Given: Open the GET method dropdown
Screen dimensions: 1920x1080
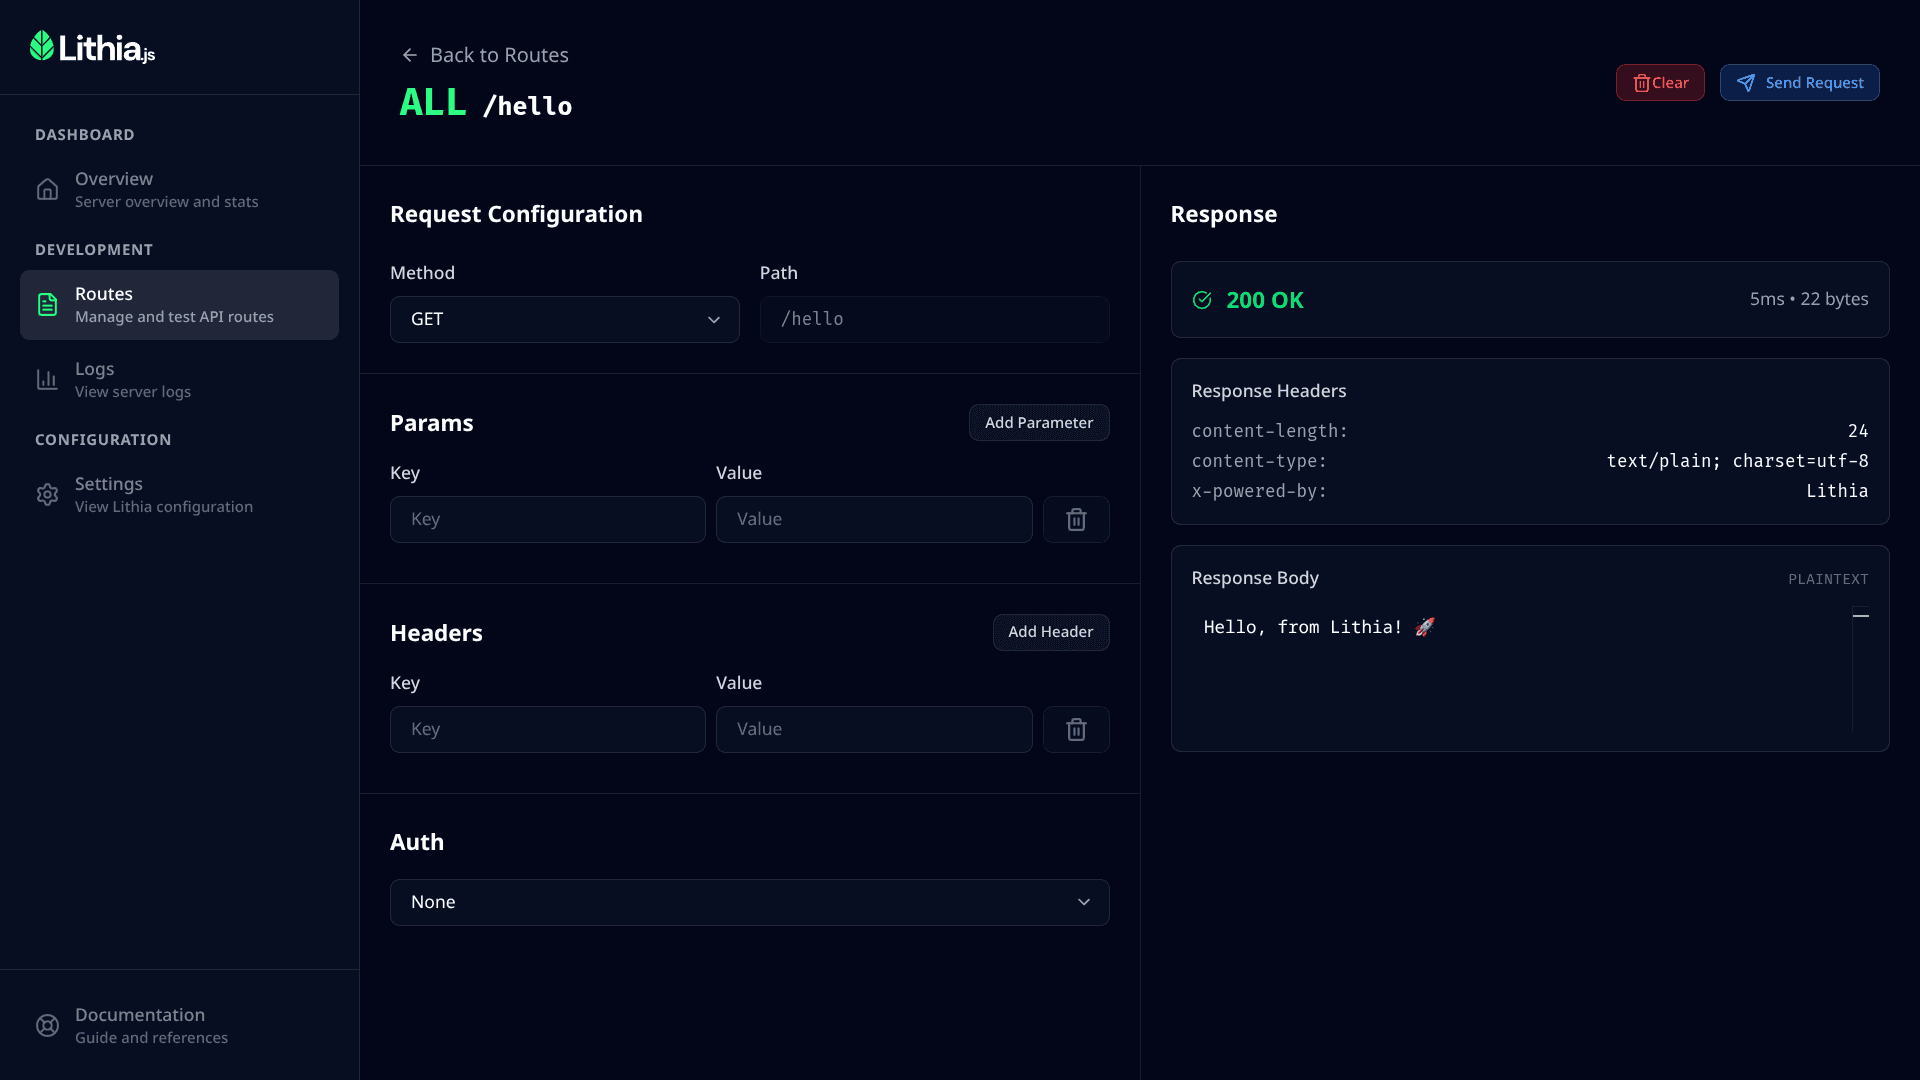Looking at the screenshot, I should [x=564, y=320].
